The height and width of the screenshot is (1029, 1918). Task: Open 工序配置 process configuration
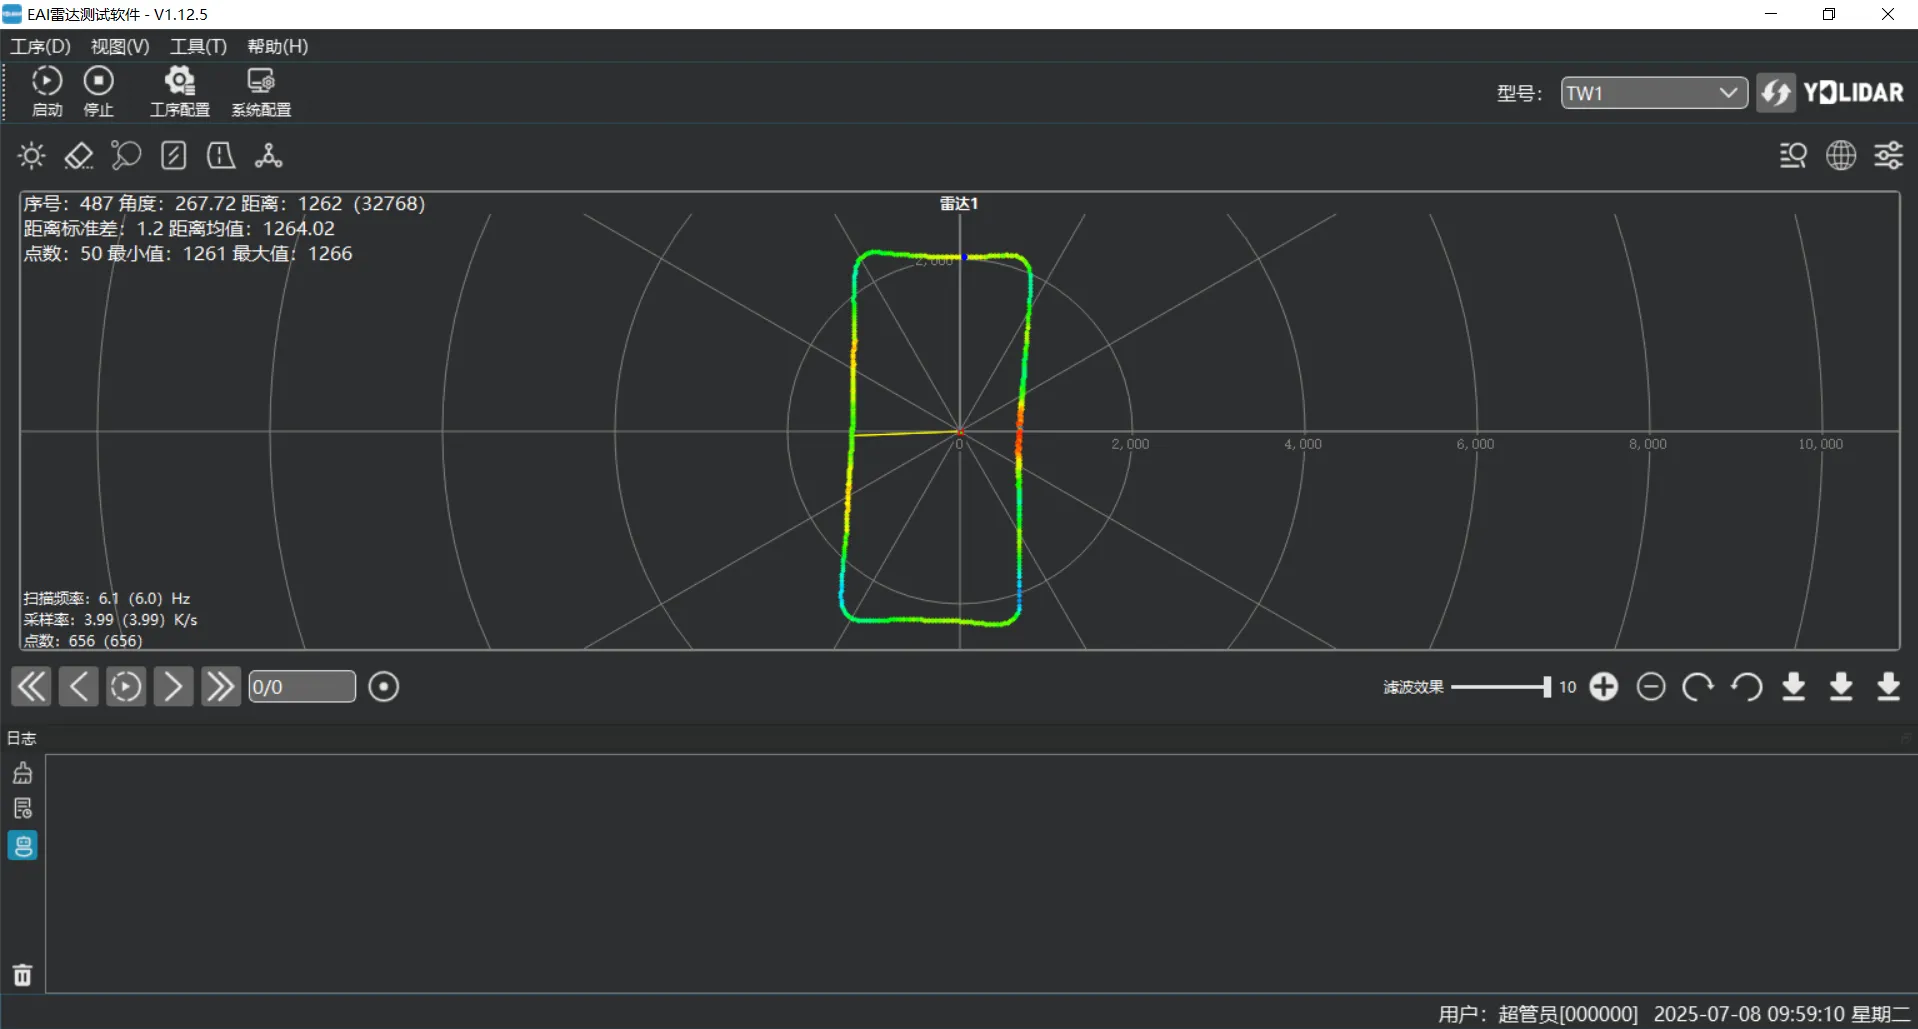point(180,91)
